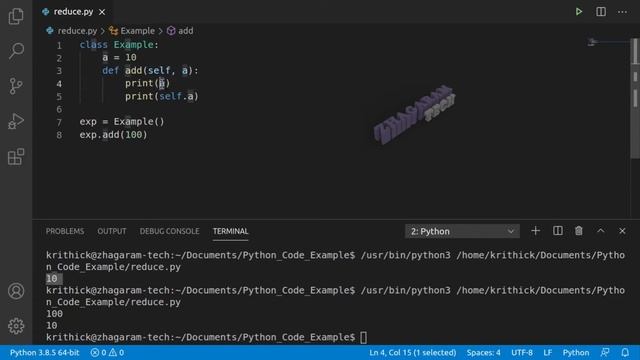The width and height of the screenshot is (640, 360).
Task: Switch to the OUTPUT tab
Action: click(111, 231)
